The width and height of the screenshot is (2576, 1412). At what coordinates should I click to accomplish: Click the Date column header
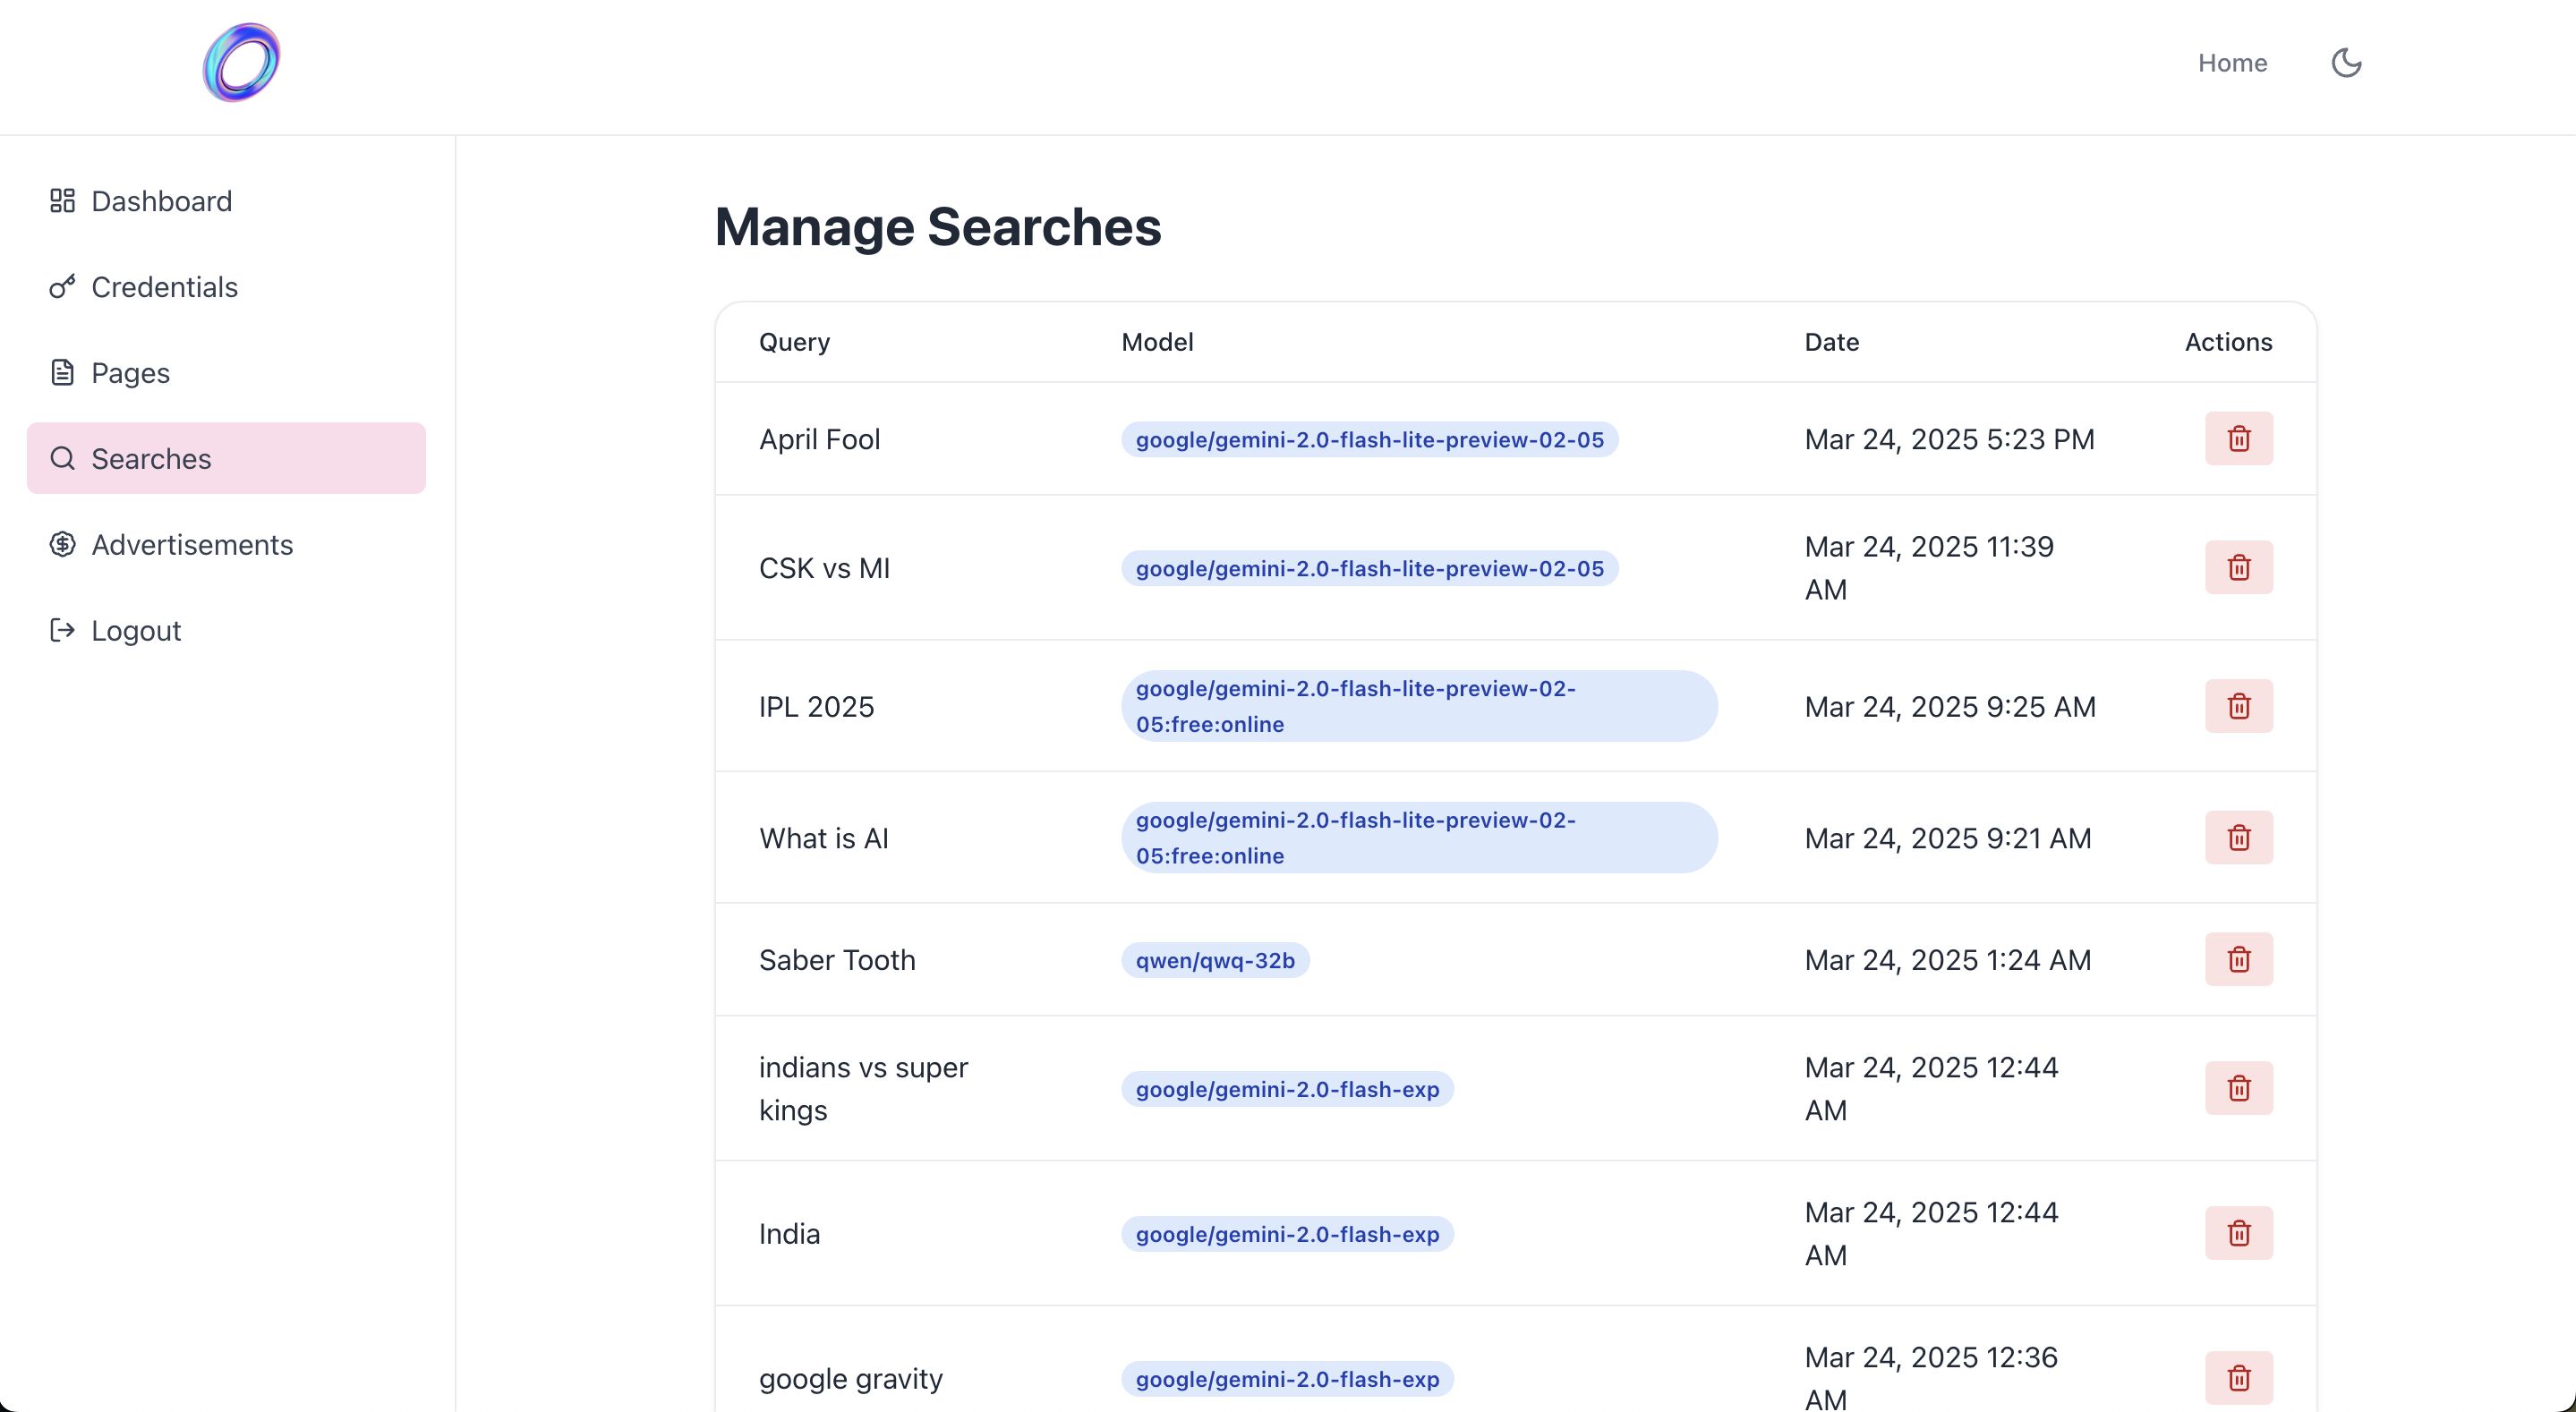point(1831,342)
